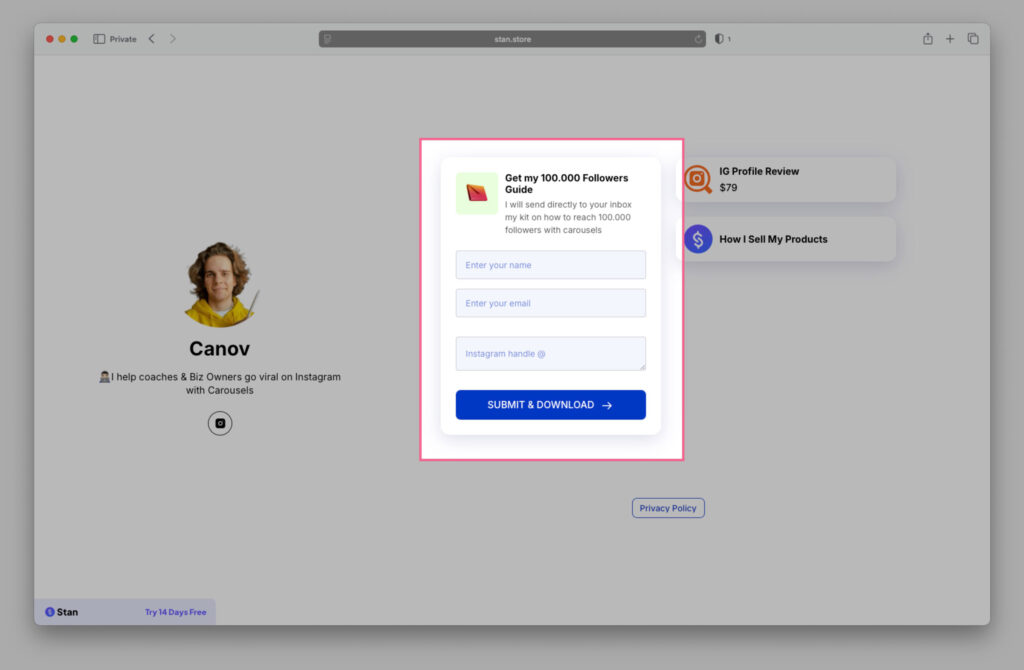Select the Instagram handle text box
This screenshot has width=1024, height=670.
point(550,353)
